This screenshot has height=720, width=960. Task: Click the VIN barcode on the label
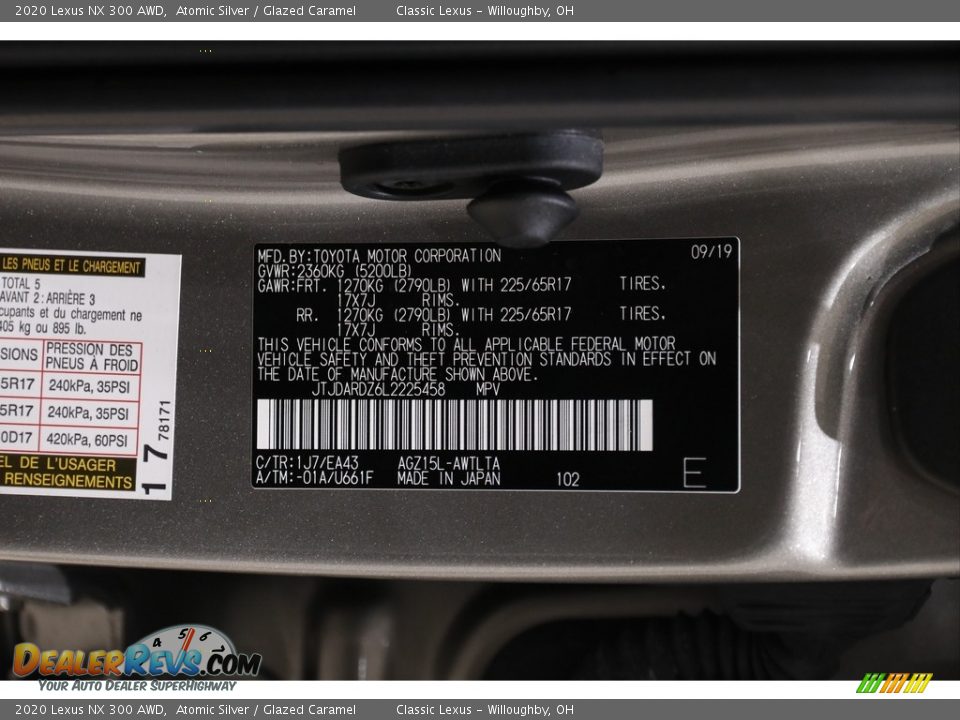coord(454,425)
